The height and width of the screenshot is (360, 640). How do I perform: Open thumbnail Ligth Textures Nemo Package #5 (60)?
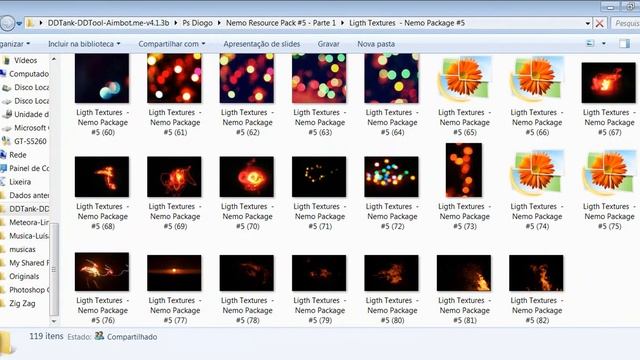point(102,78)
